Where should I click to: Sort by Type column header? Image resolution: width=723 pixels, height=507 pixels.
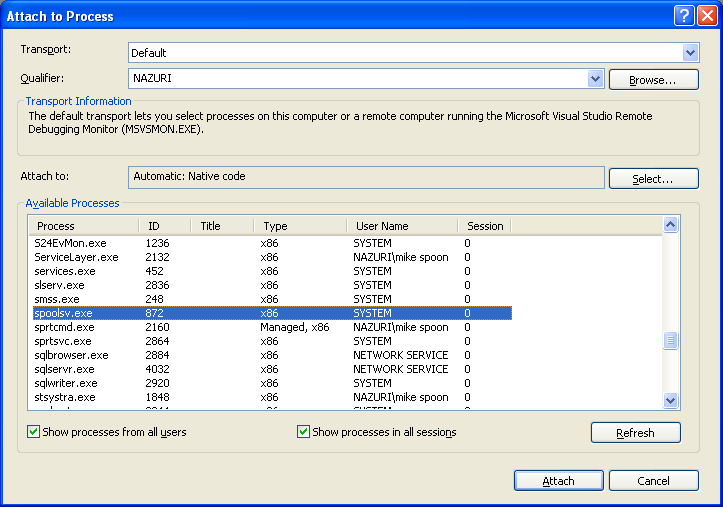pos(300,226)
